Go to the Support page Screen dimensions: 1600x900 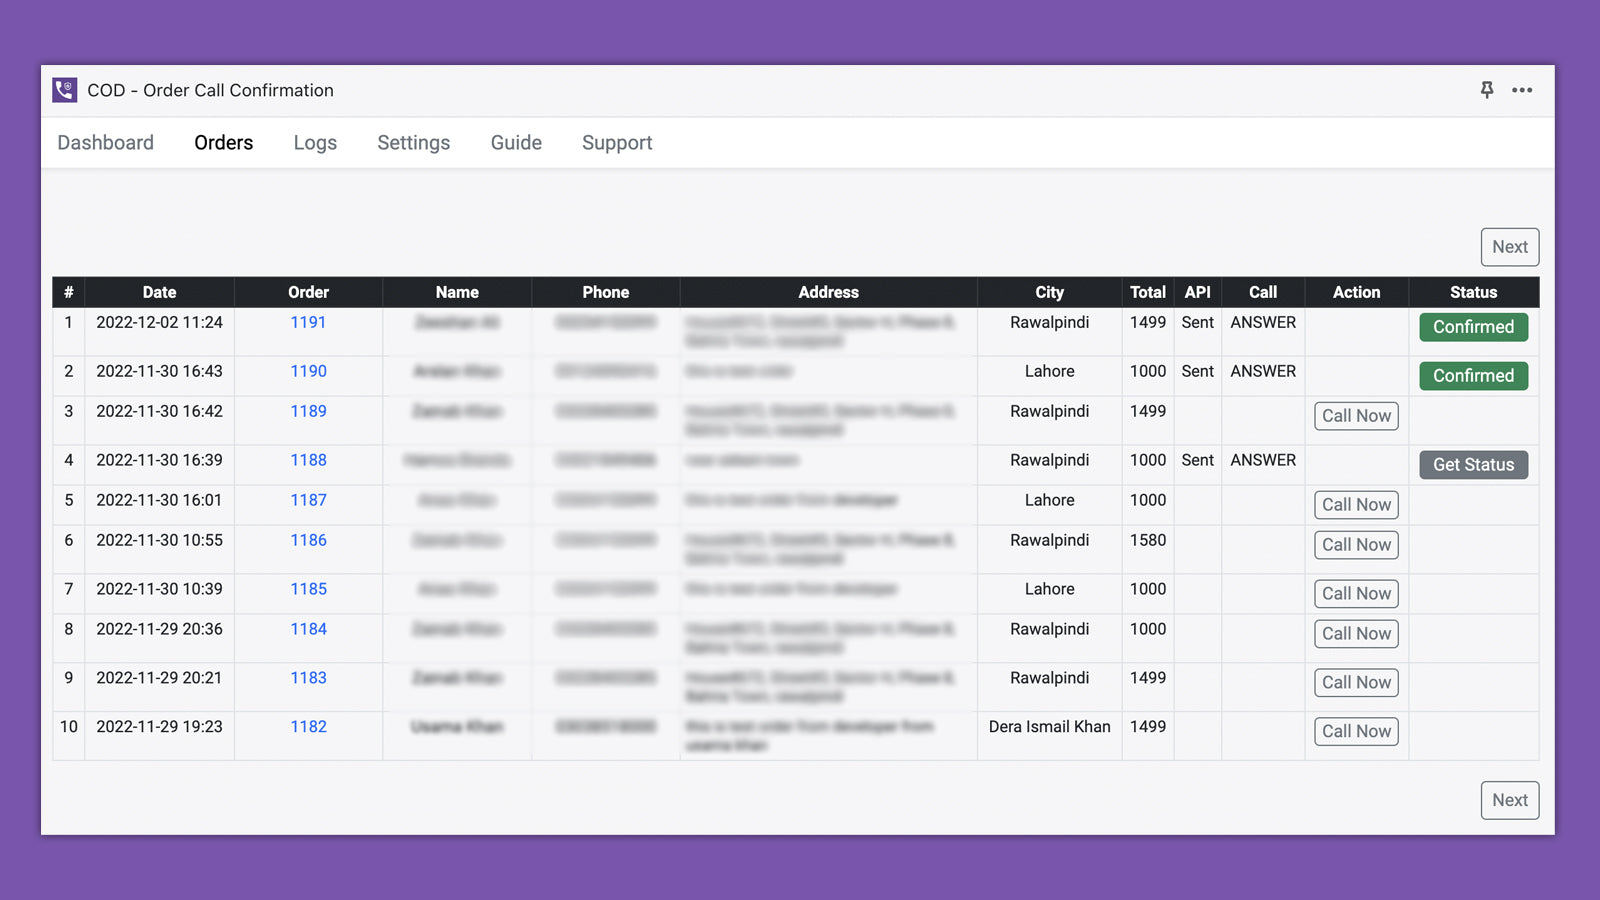(x=617, y=142)
